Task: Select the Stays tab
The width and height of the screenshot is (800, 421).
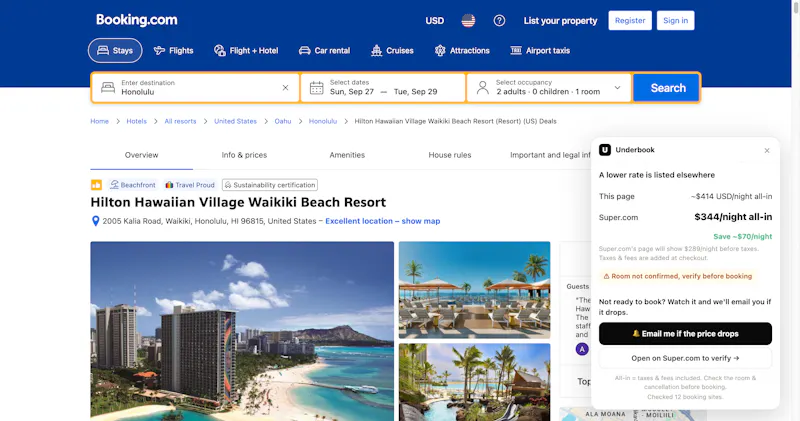Action: [115, 51]
